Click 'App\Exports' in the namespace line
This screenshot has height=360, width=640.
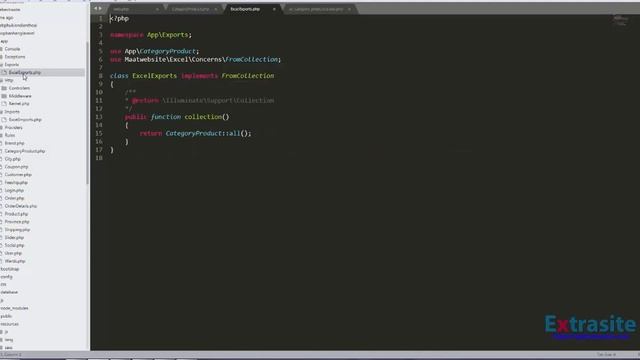tap(167, 35)
